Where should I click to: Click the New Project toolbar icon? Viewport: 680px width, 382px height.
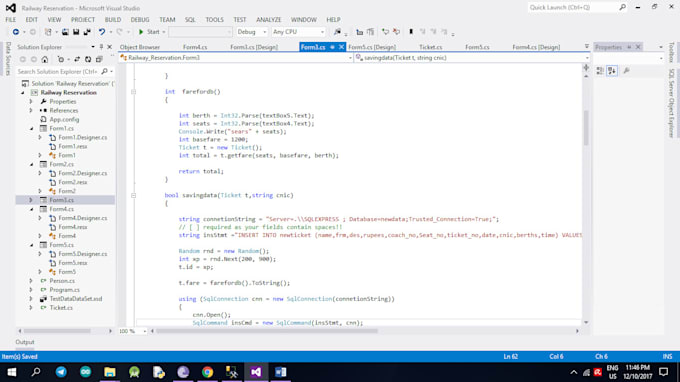click(x=48, y=32)
